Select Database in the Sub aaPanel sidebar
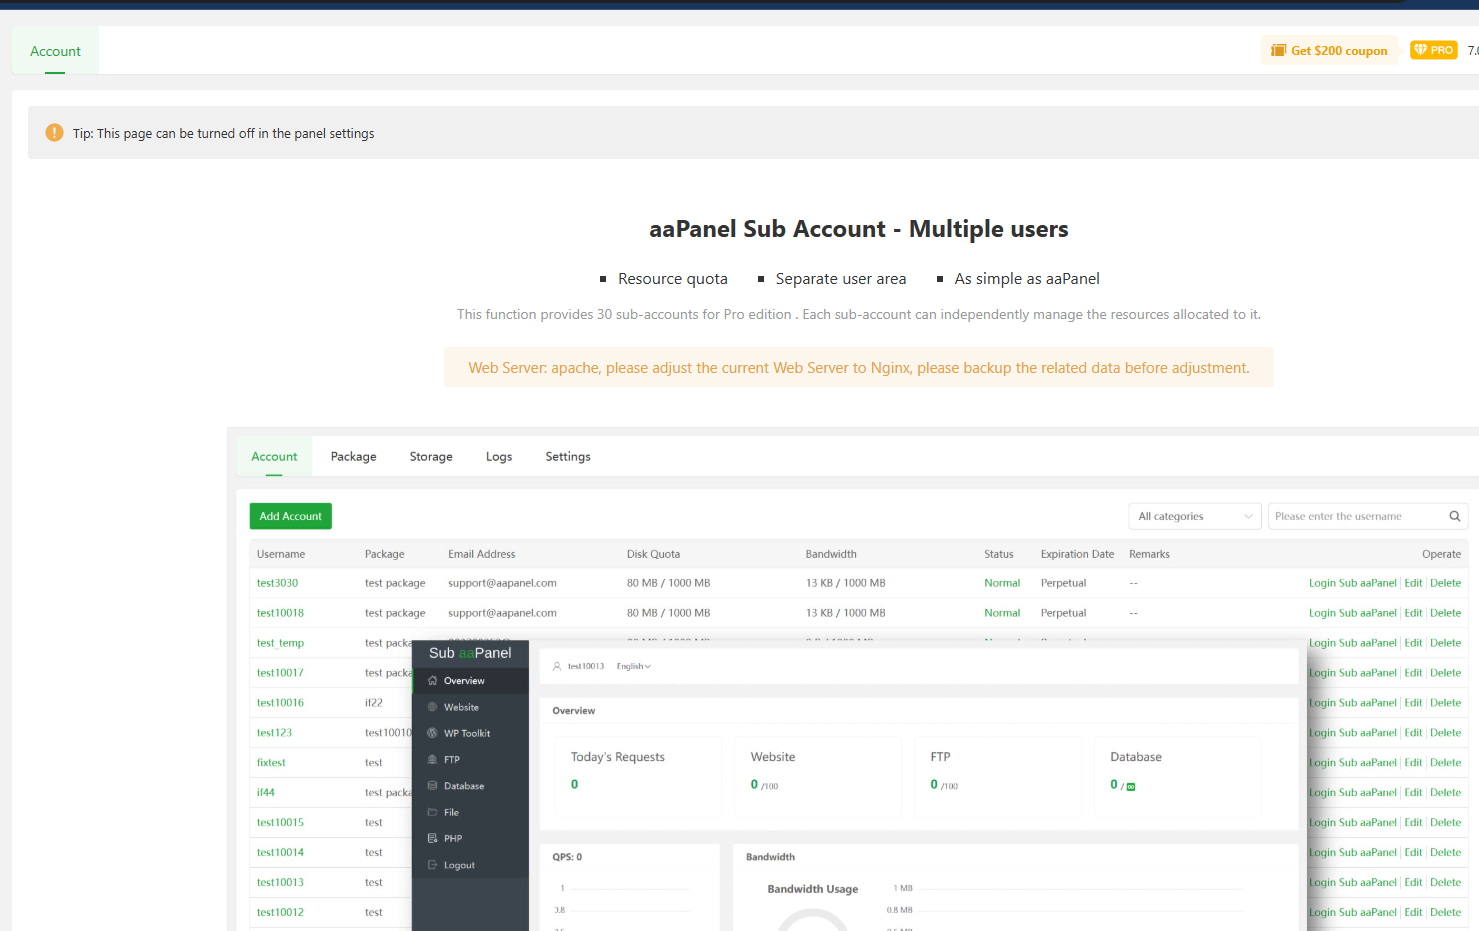 click(x=463, y=786)
